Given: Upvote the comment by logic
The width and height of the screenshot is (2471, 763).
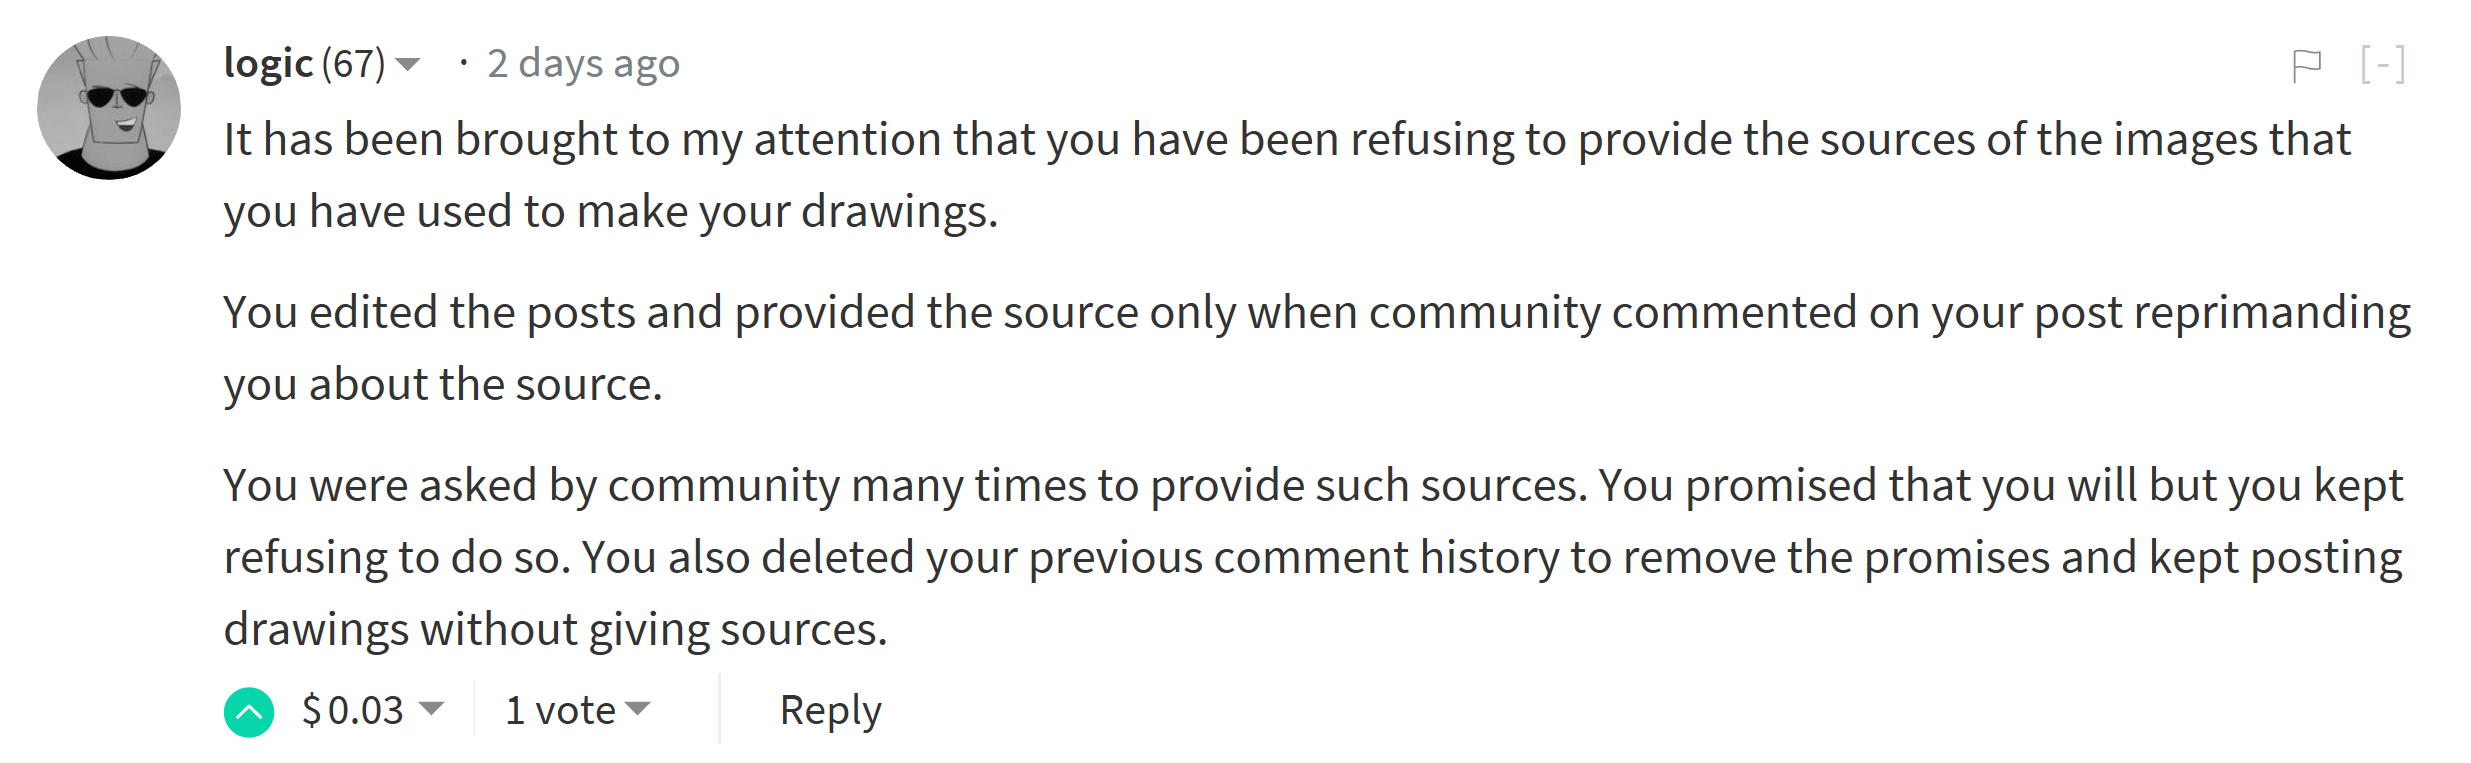Looking at the screenshot, I should [x=249, y=712].
